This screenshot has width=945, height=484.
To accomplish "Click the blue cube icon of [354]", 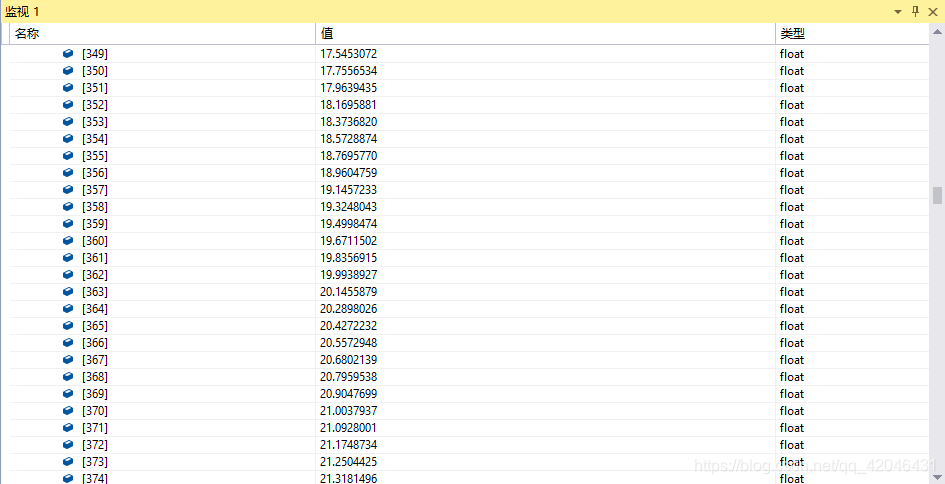I will (x=68, y=139).
